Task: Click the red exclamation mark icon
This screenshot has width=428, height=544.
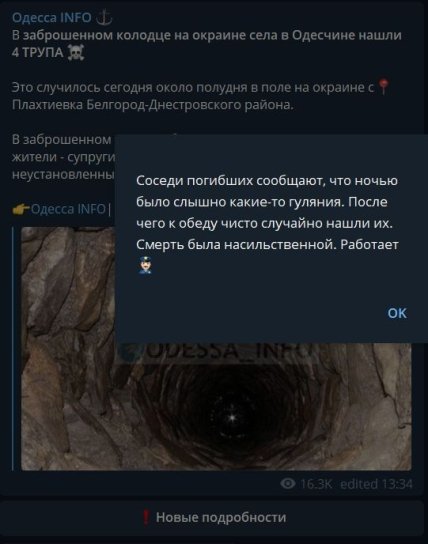Action: click(146, 518)
